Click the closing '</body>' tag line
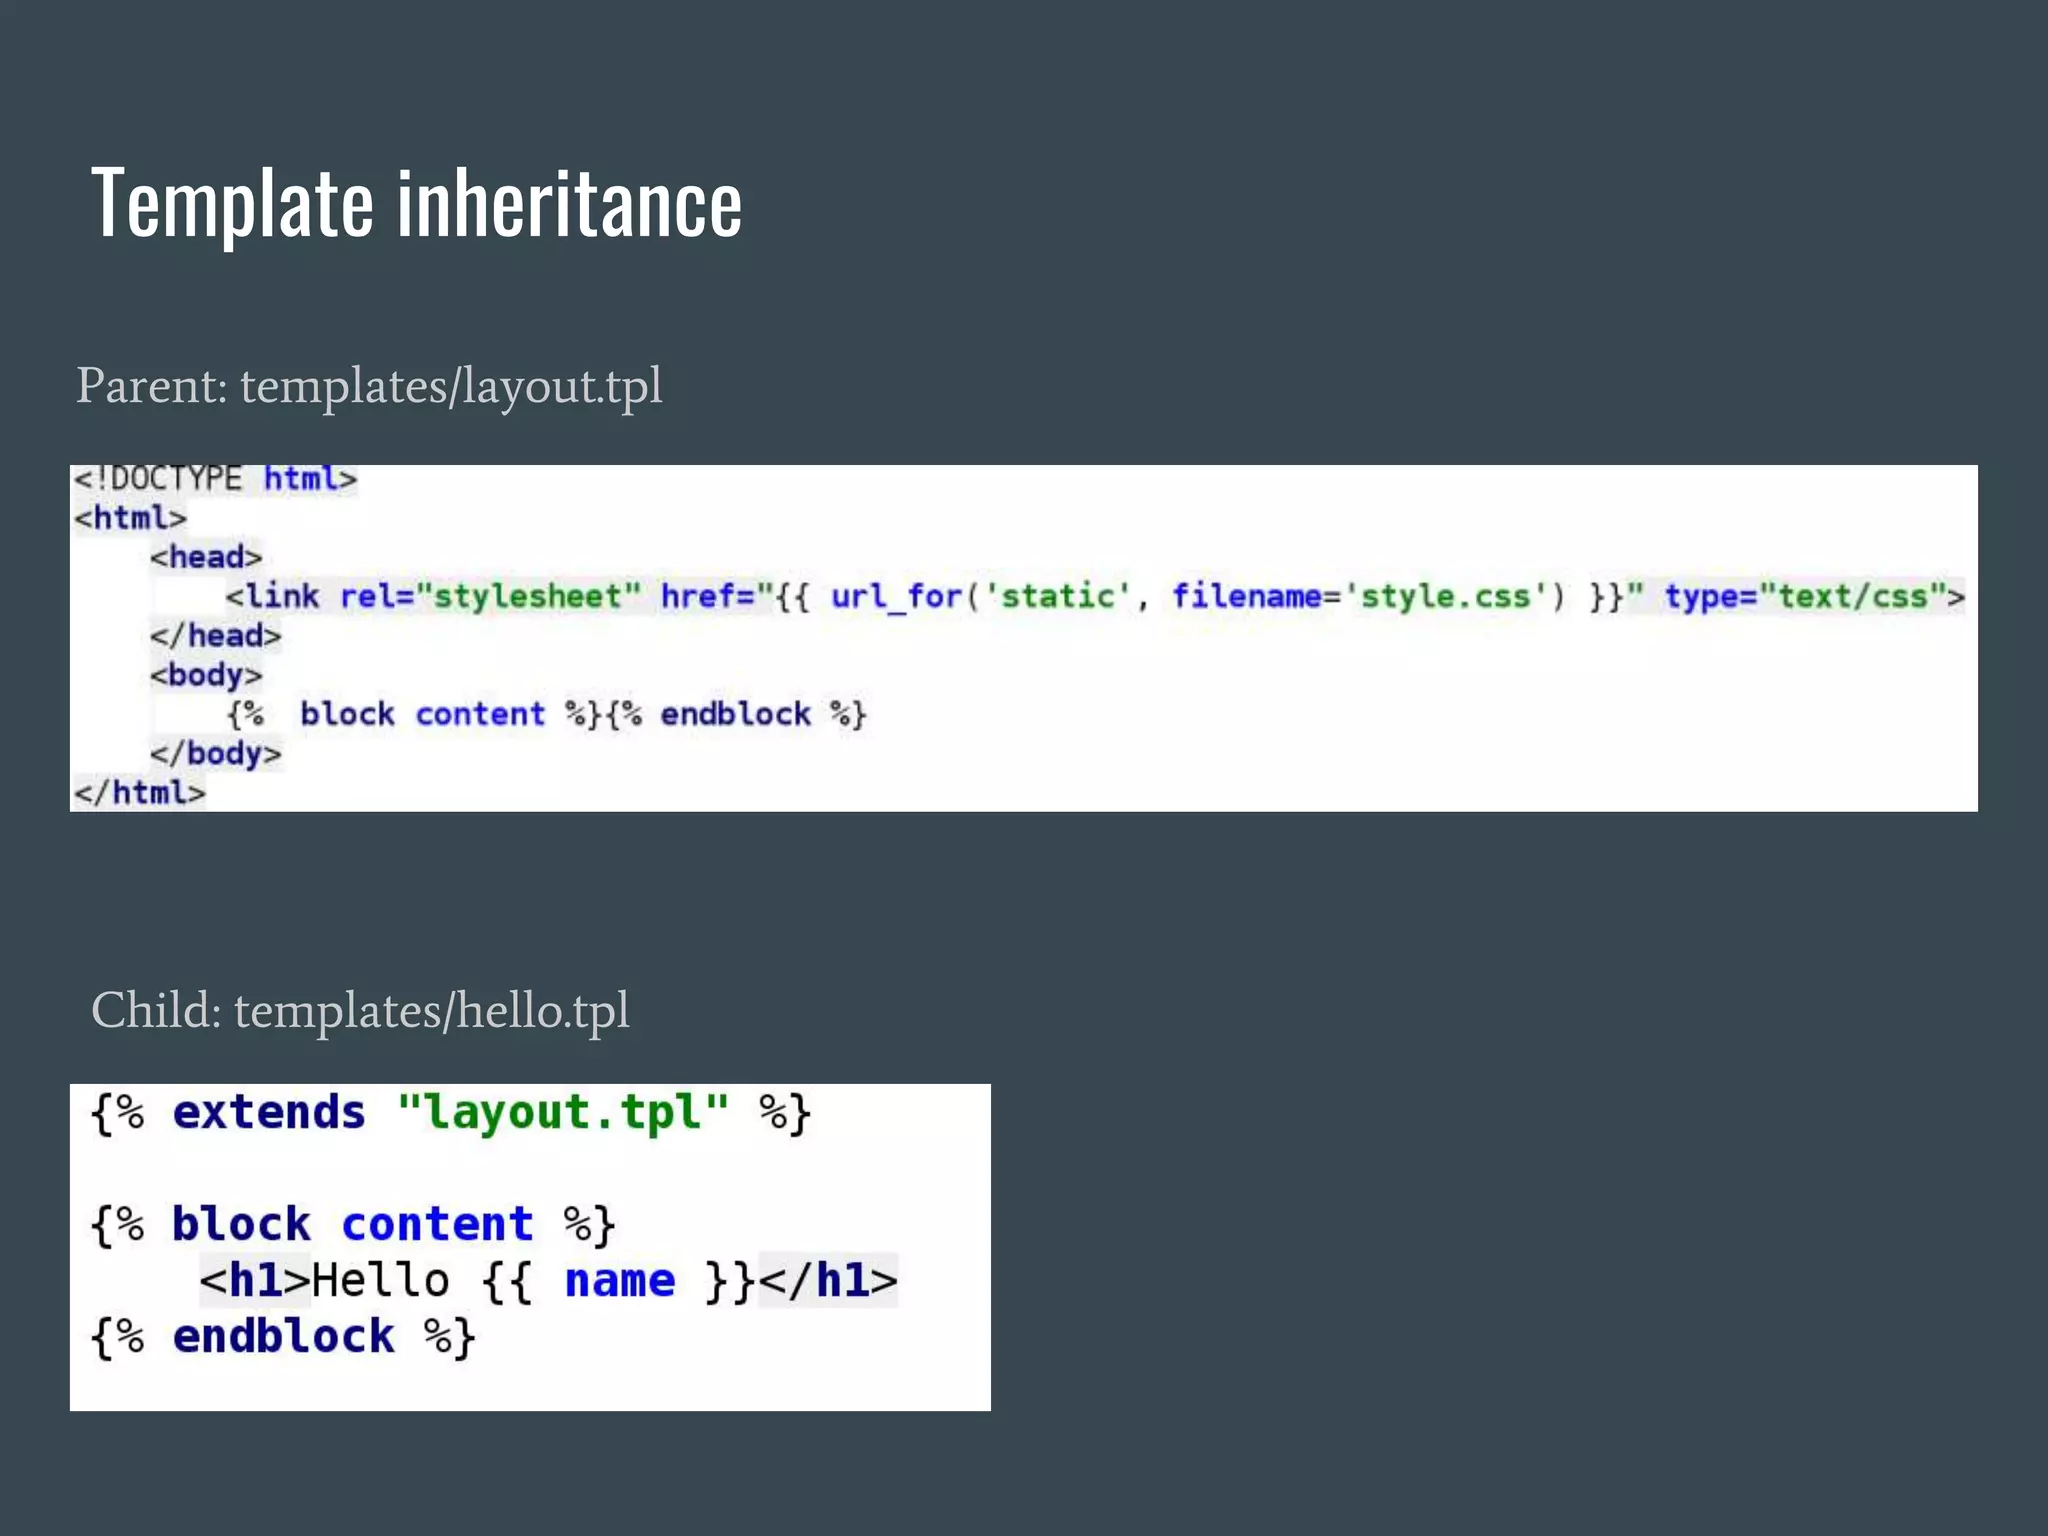 click(215, 753)
